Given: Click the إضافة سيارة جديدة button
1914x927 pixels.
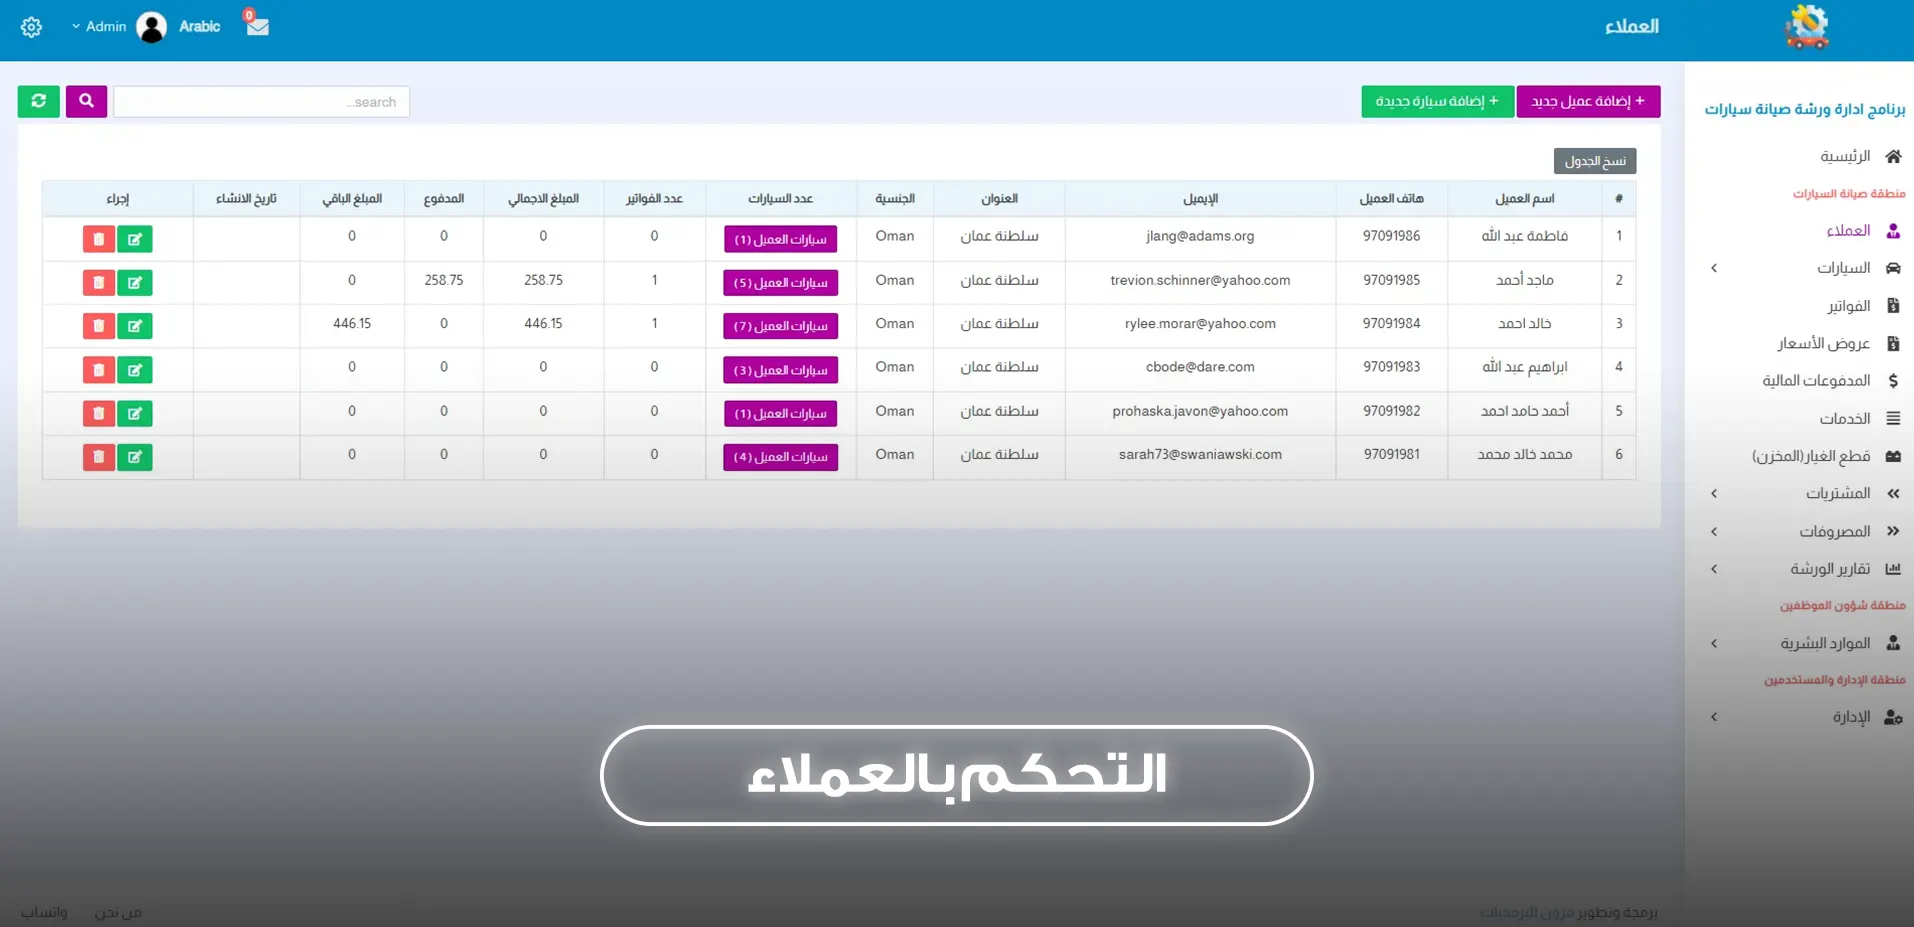Looking at the screenshot, I should 1437,101.
